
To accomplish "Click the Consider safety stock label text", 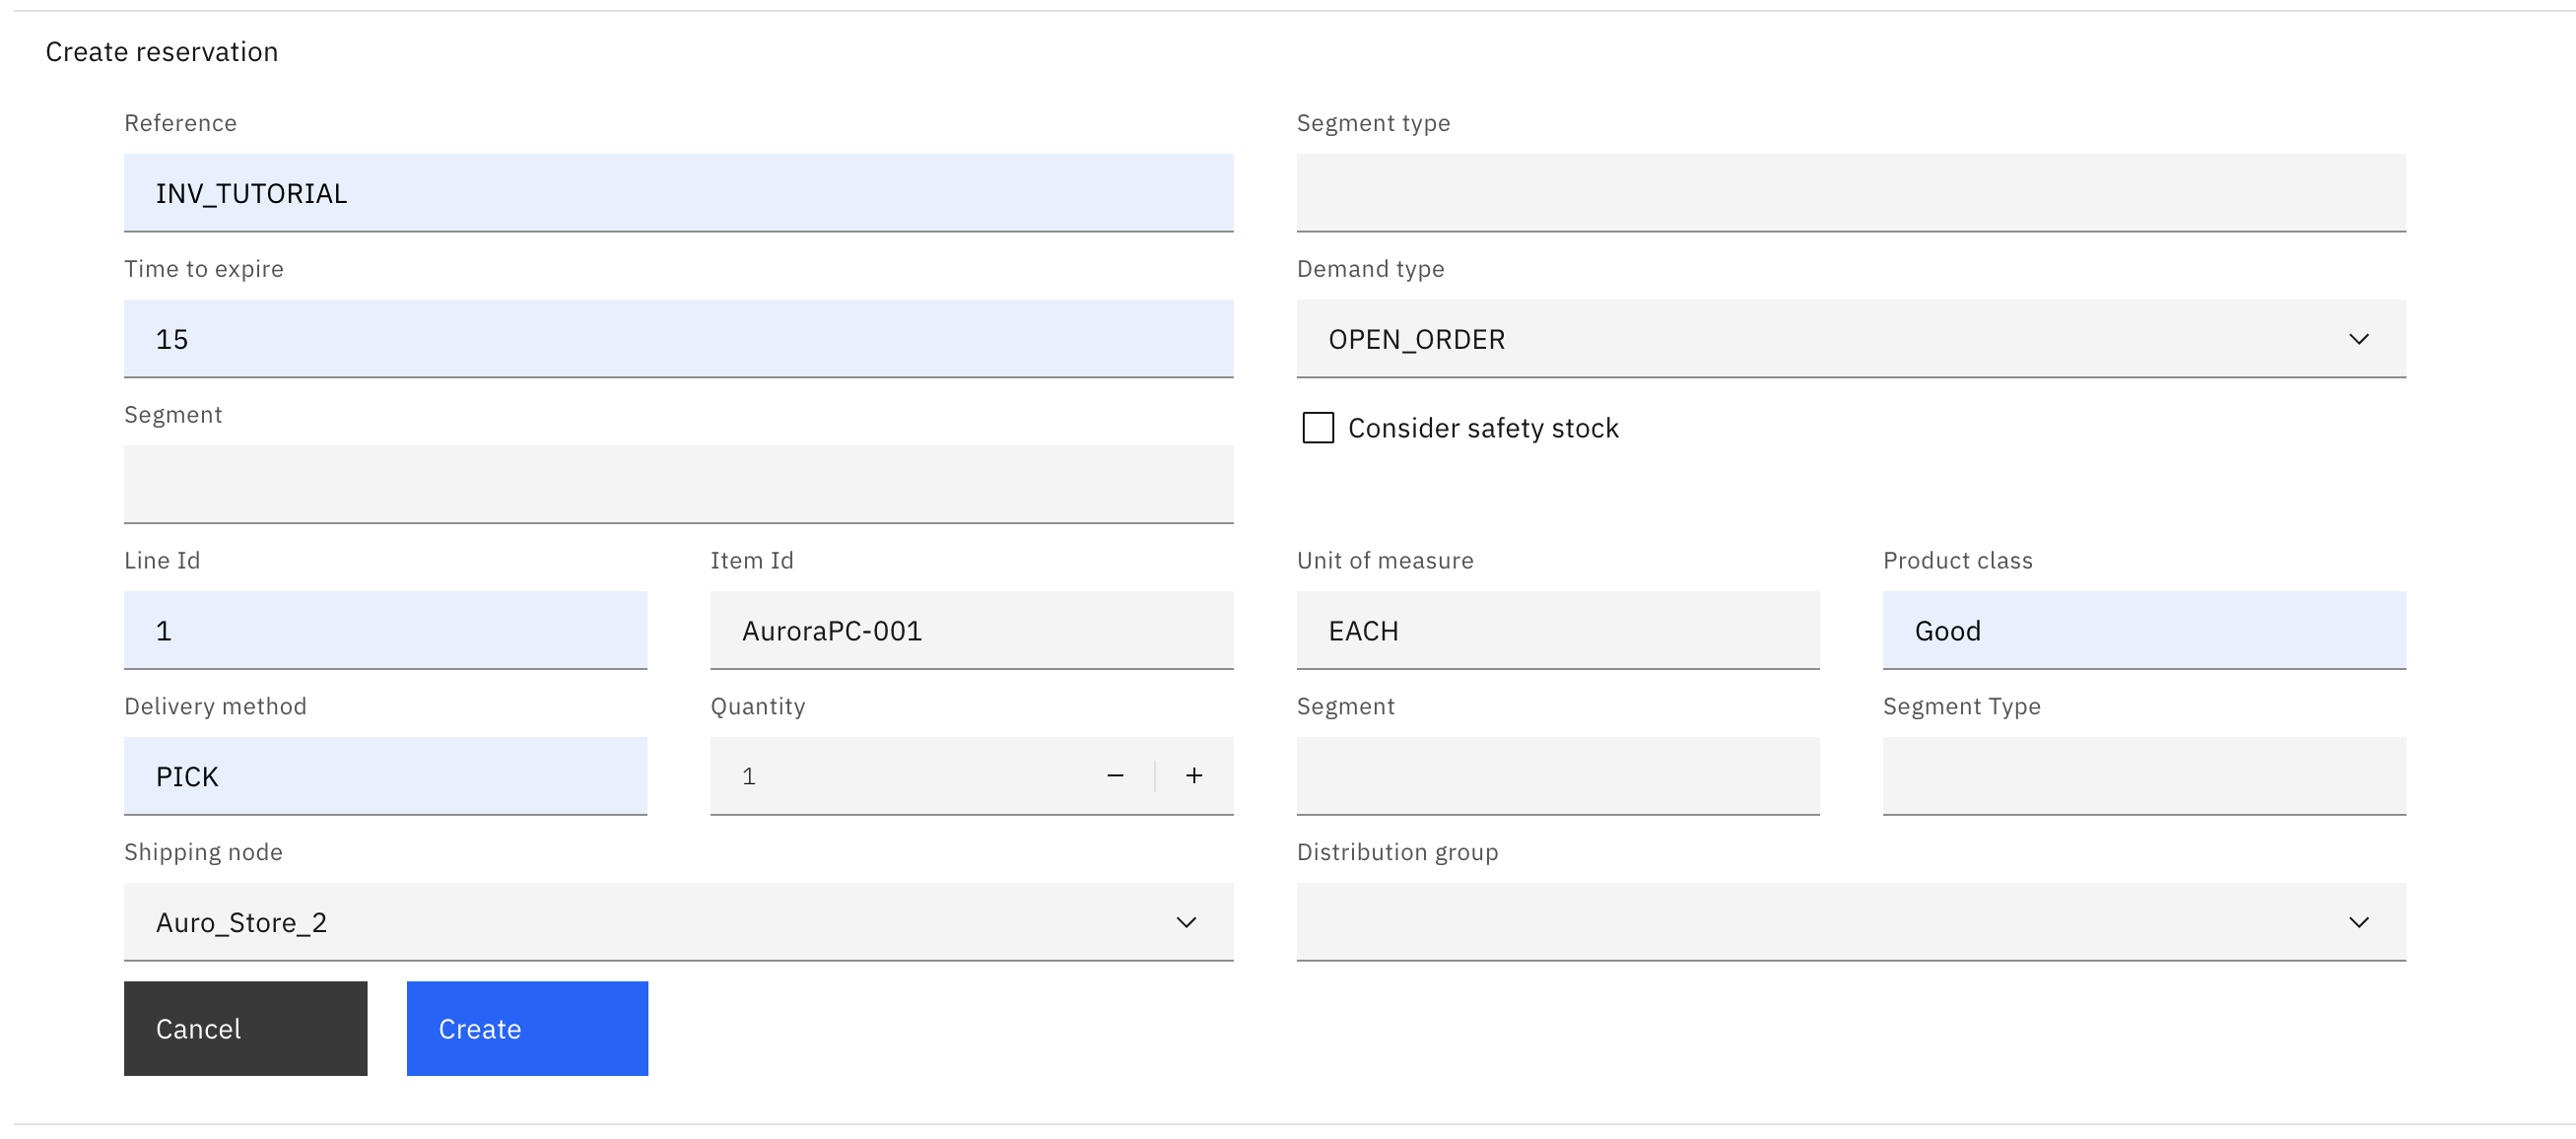I will coord(1483,428).
